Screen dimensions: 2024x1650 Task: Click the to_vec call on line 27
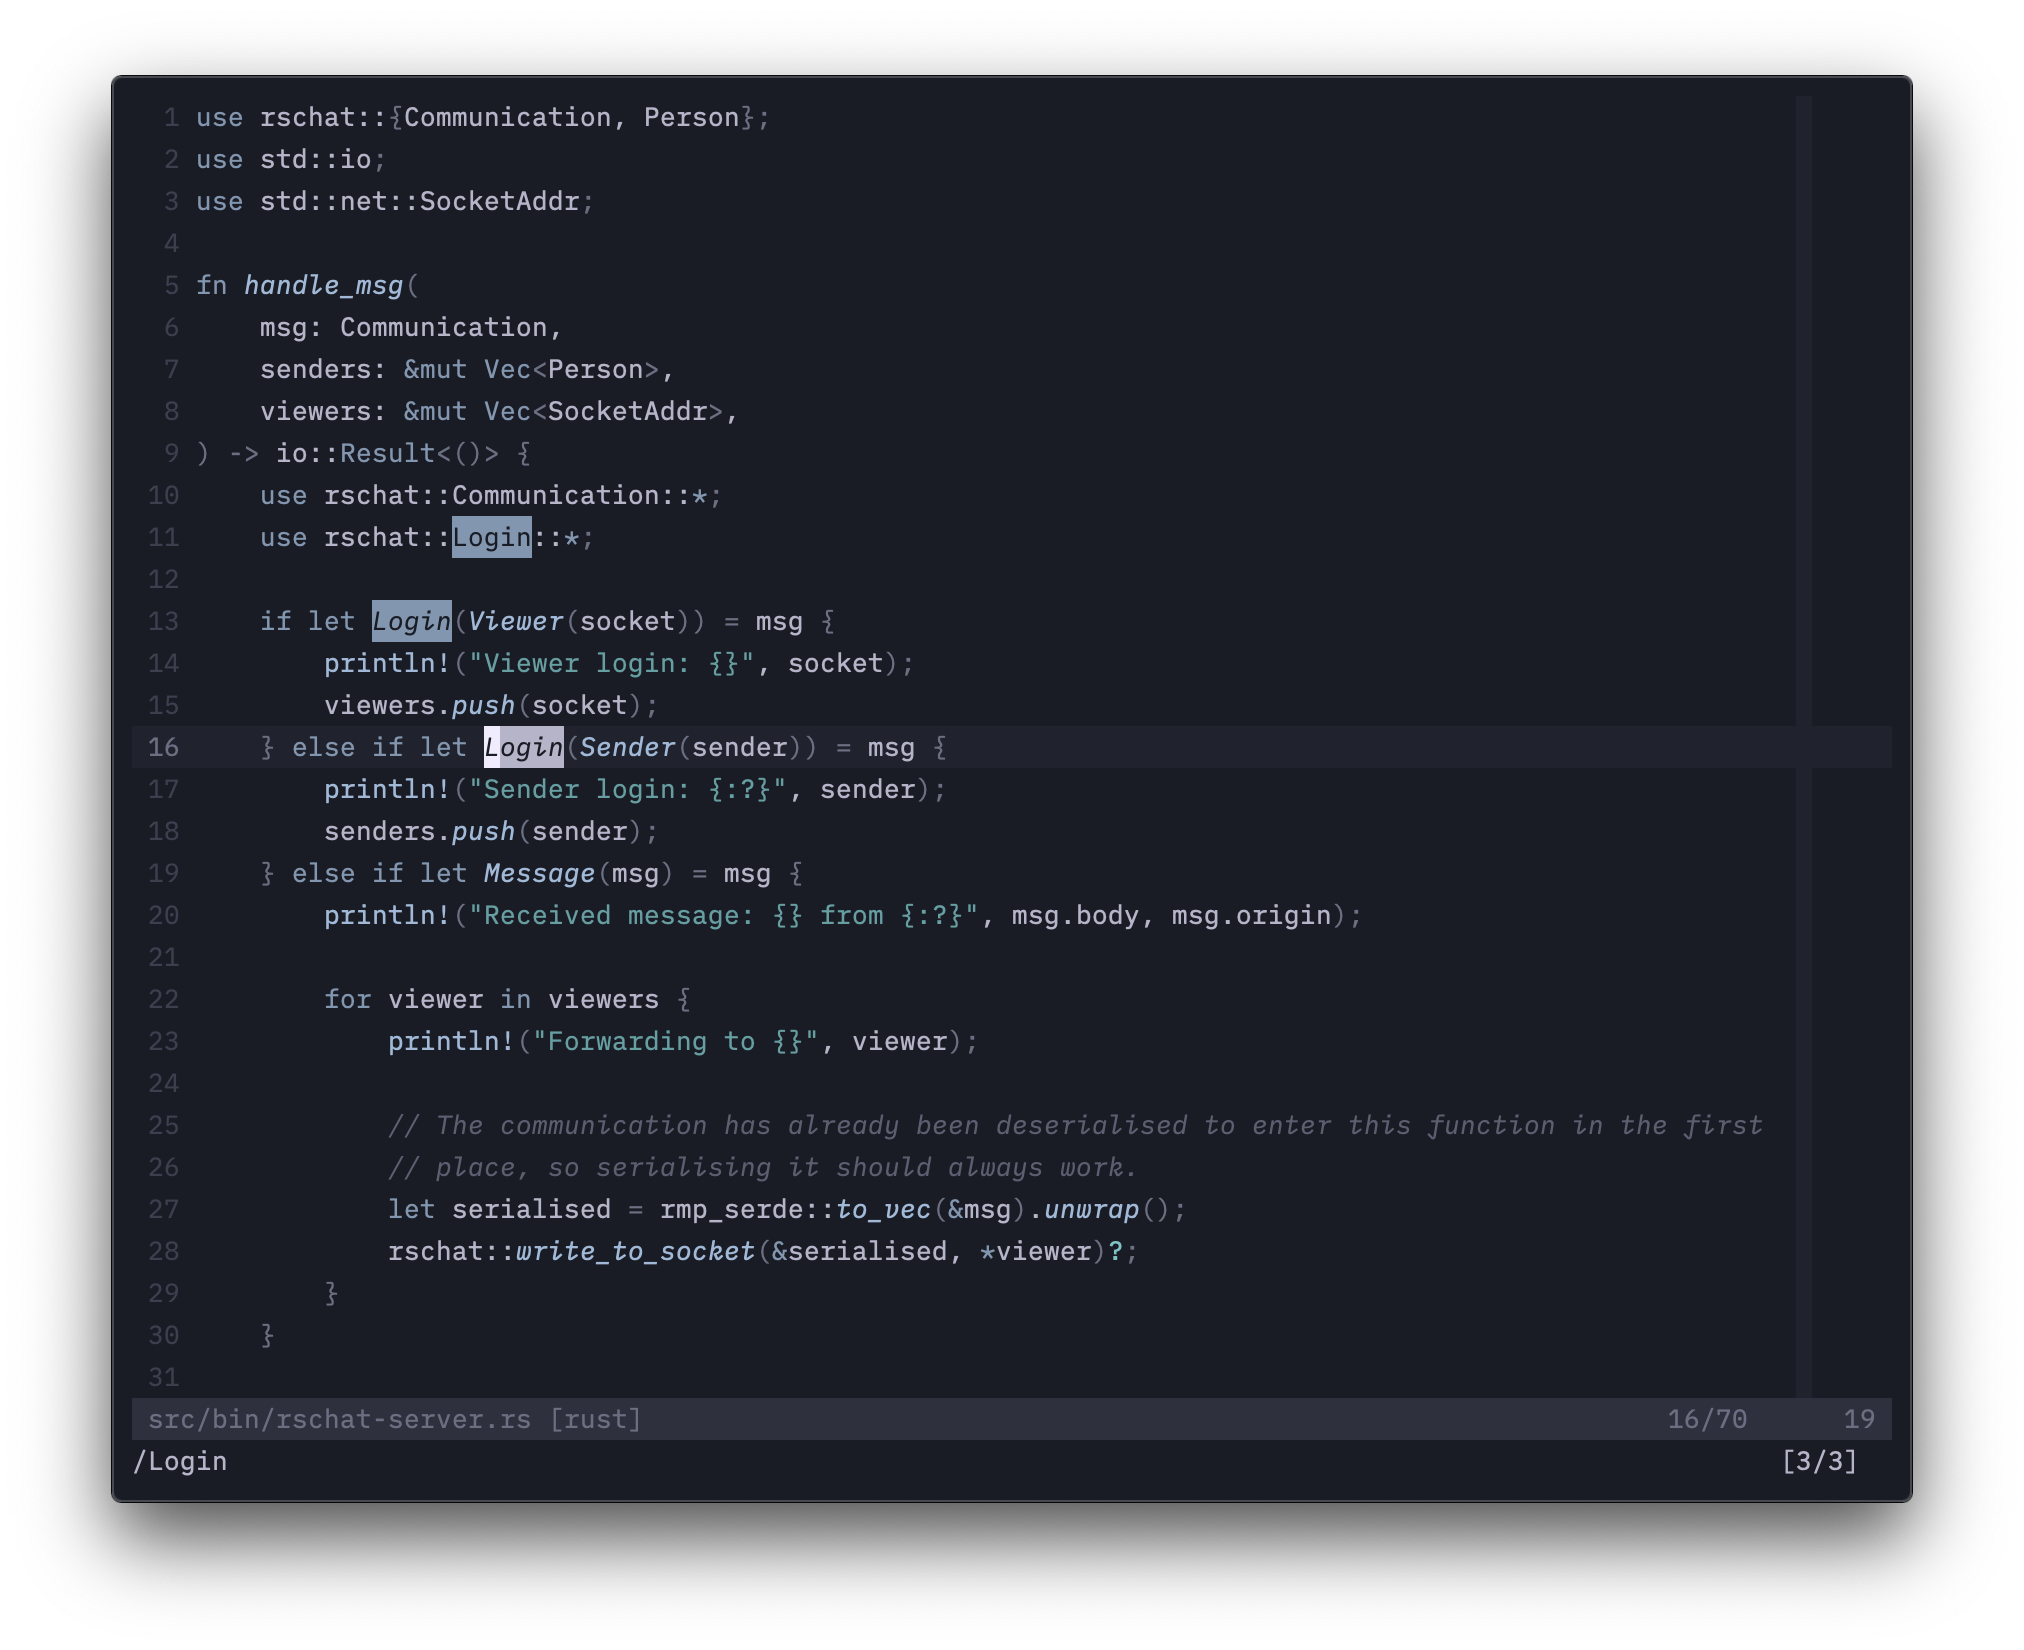(x=883, y=1210)
